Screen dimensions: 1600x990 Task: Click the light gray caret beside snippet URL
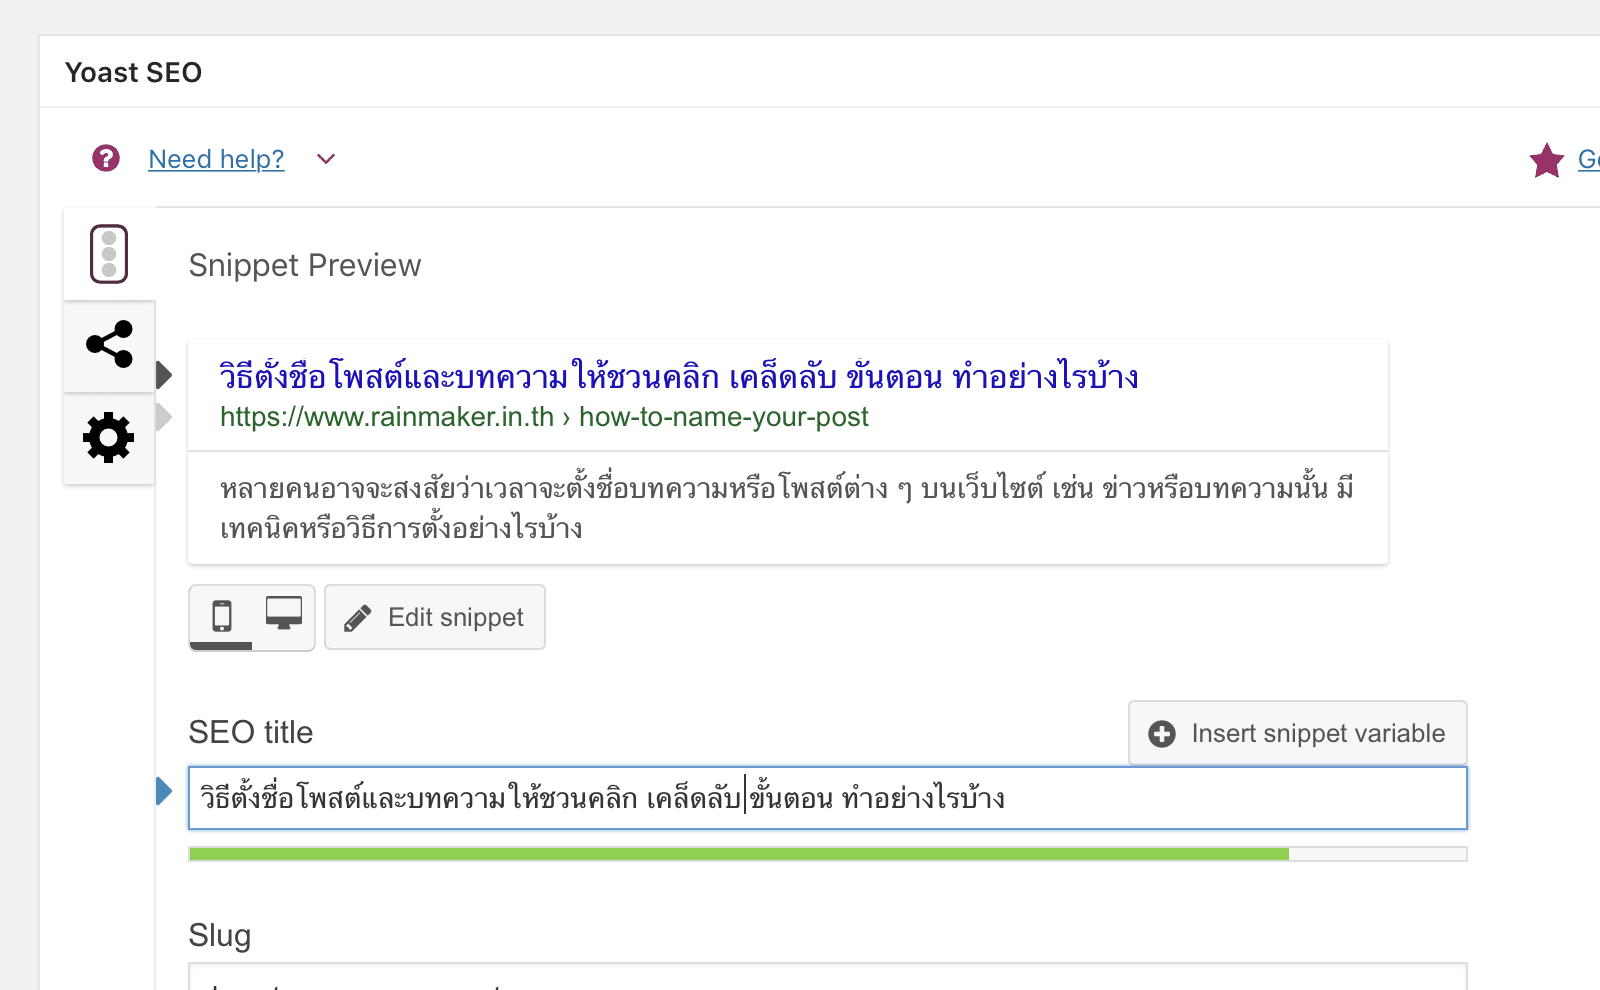coord(164,417)
